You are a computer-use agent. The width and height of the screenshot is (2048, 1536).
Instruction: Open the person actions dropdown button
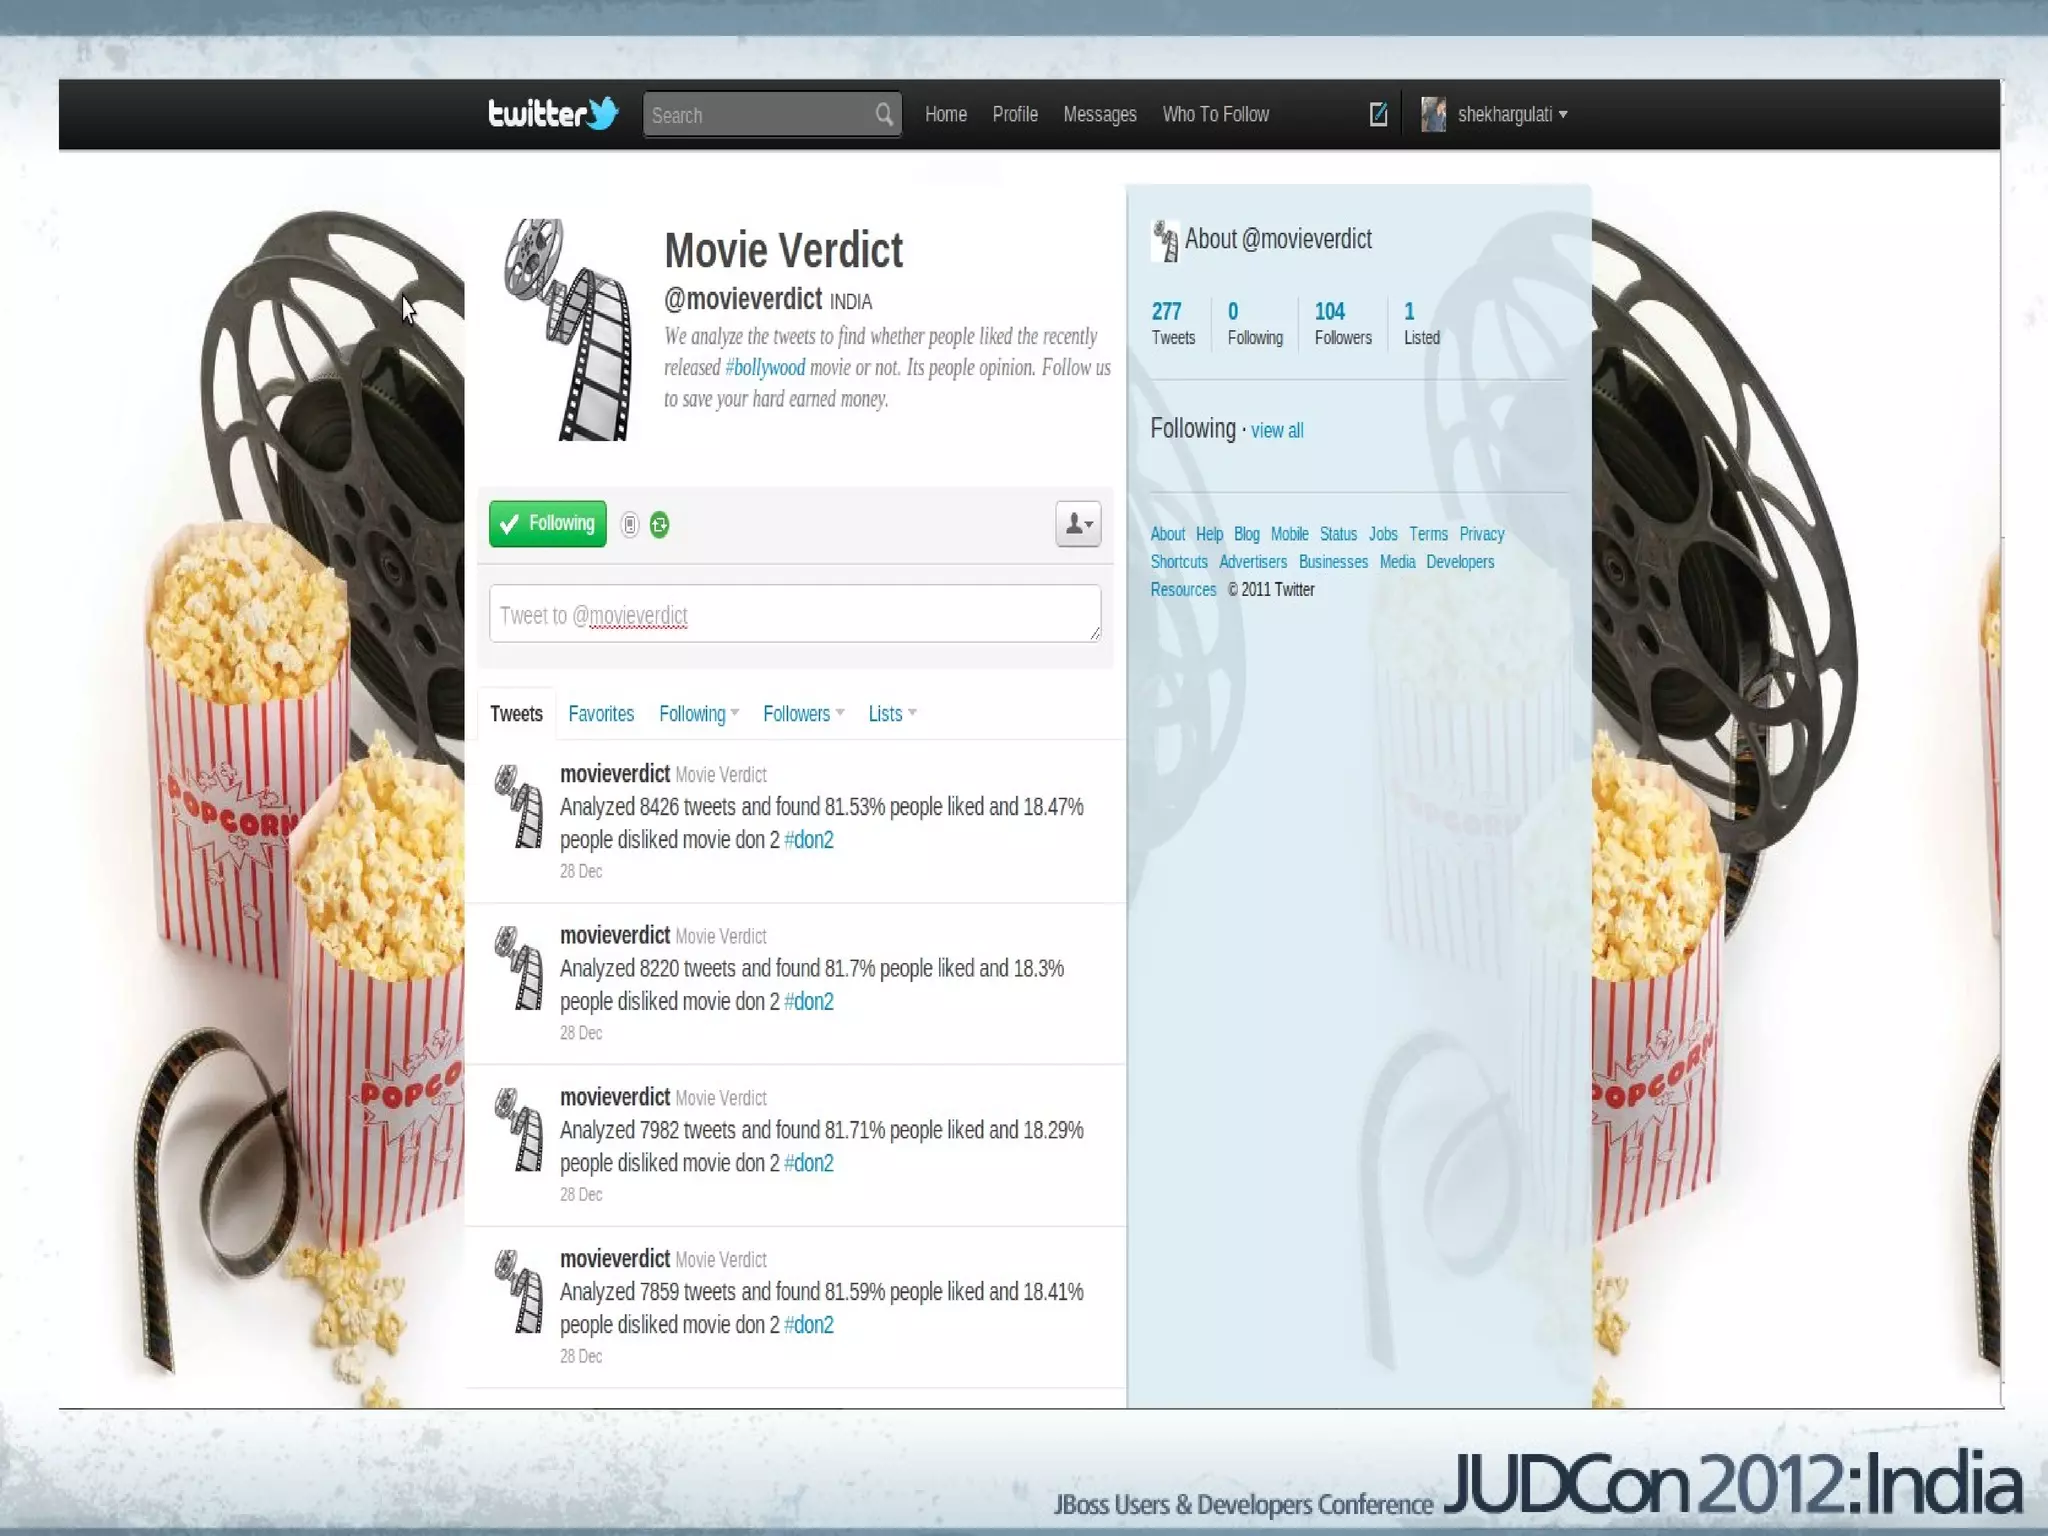(1077, 523)
